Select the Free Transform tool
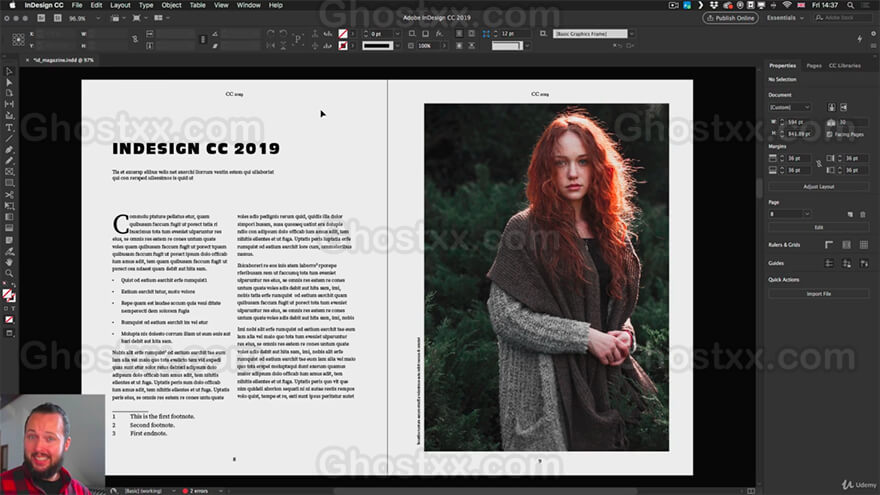Image resolution: width=880 pixels, height=495 pixels. tap(9, 206)
